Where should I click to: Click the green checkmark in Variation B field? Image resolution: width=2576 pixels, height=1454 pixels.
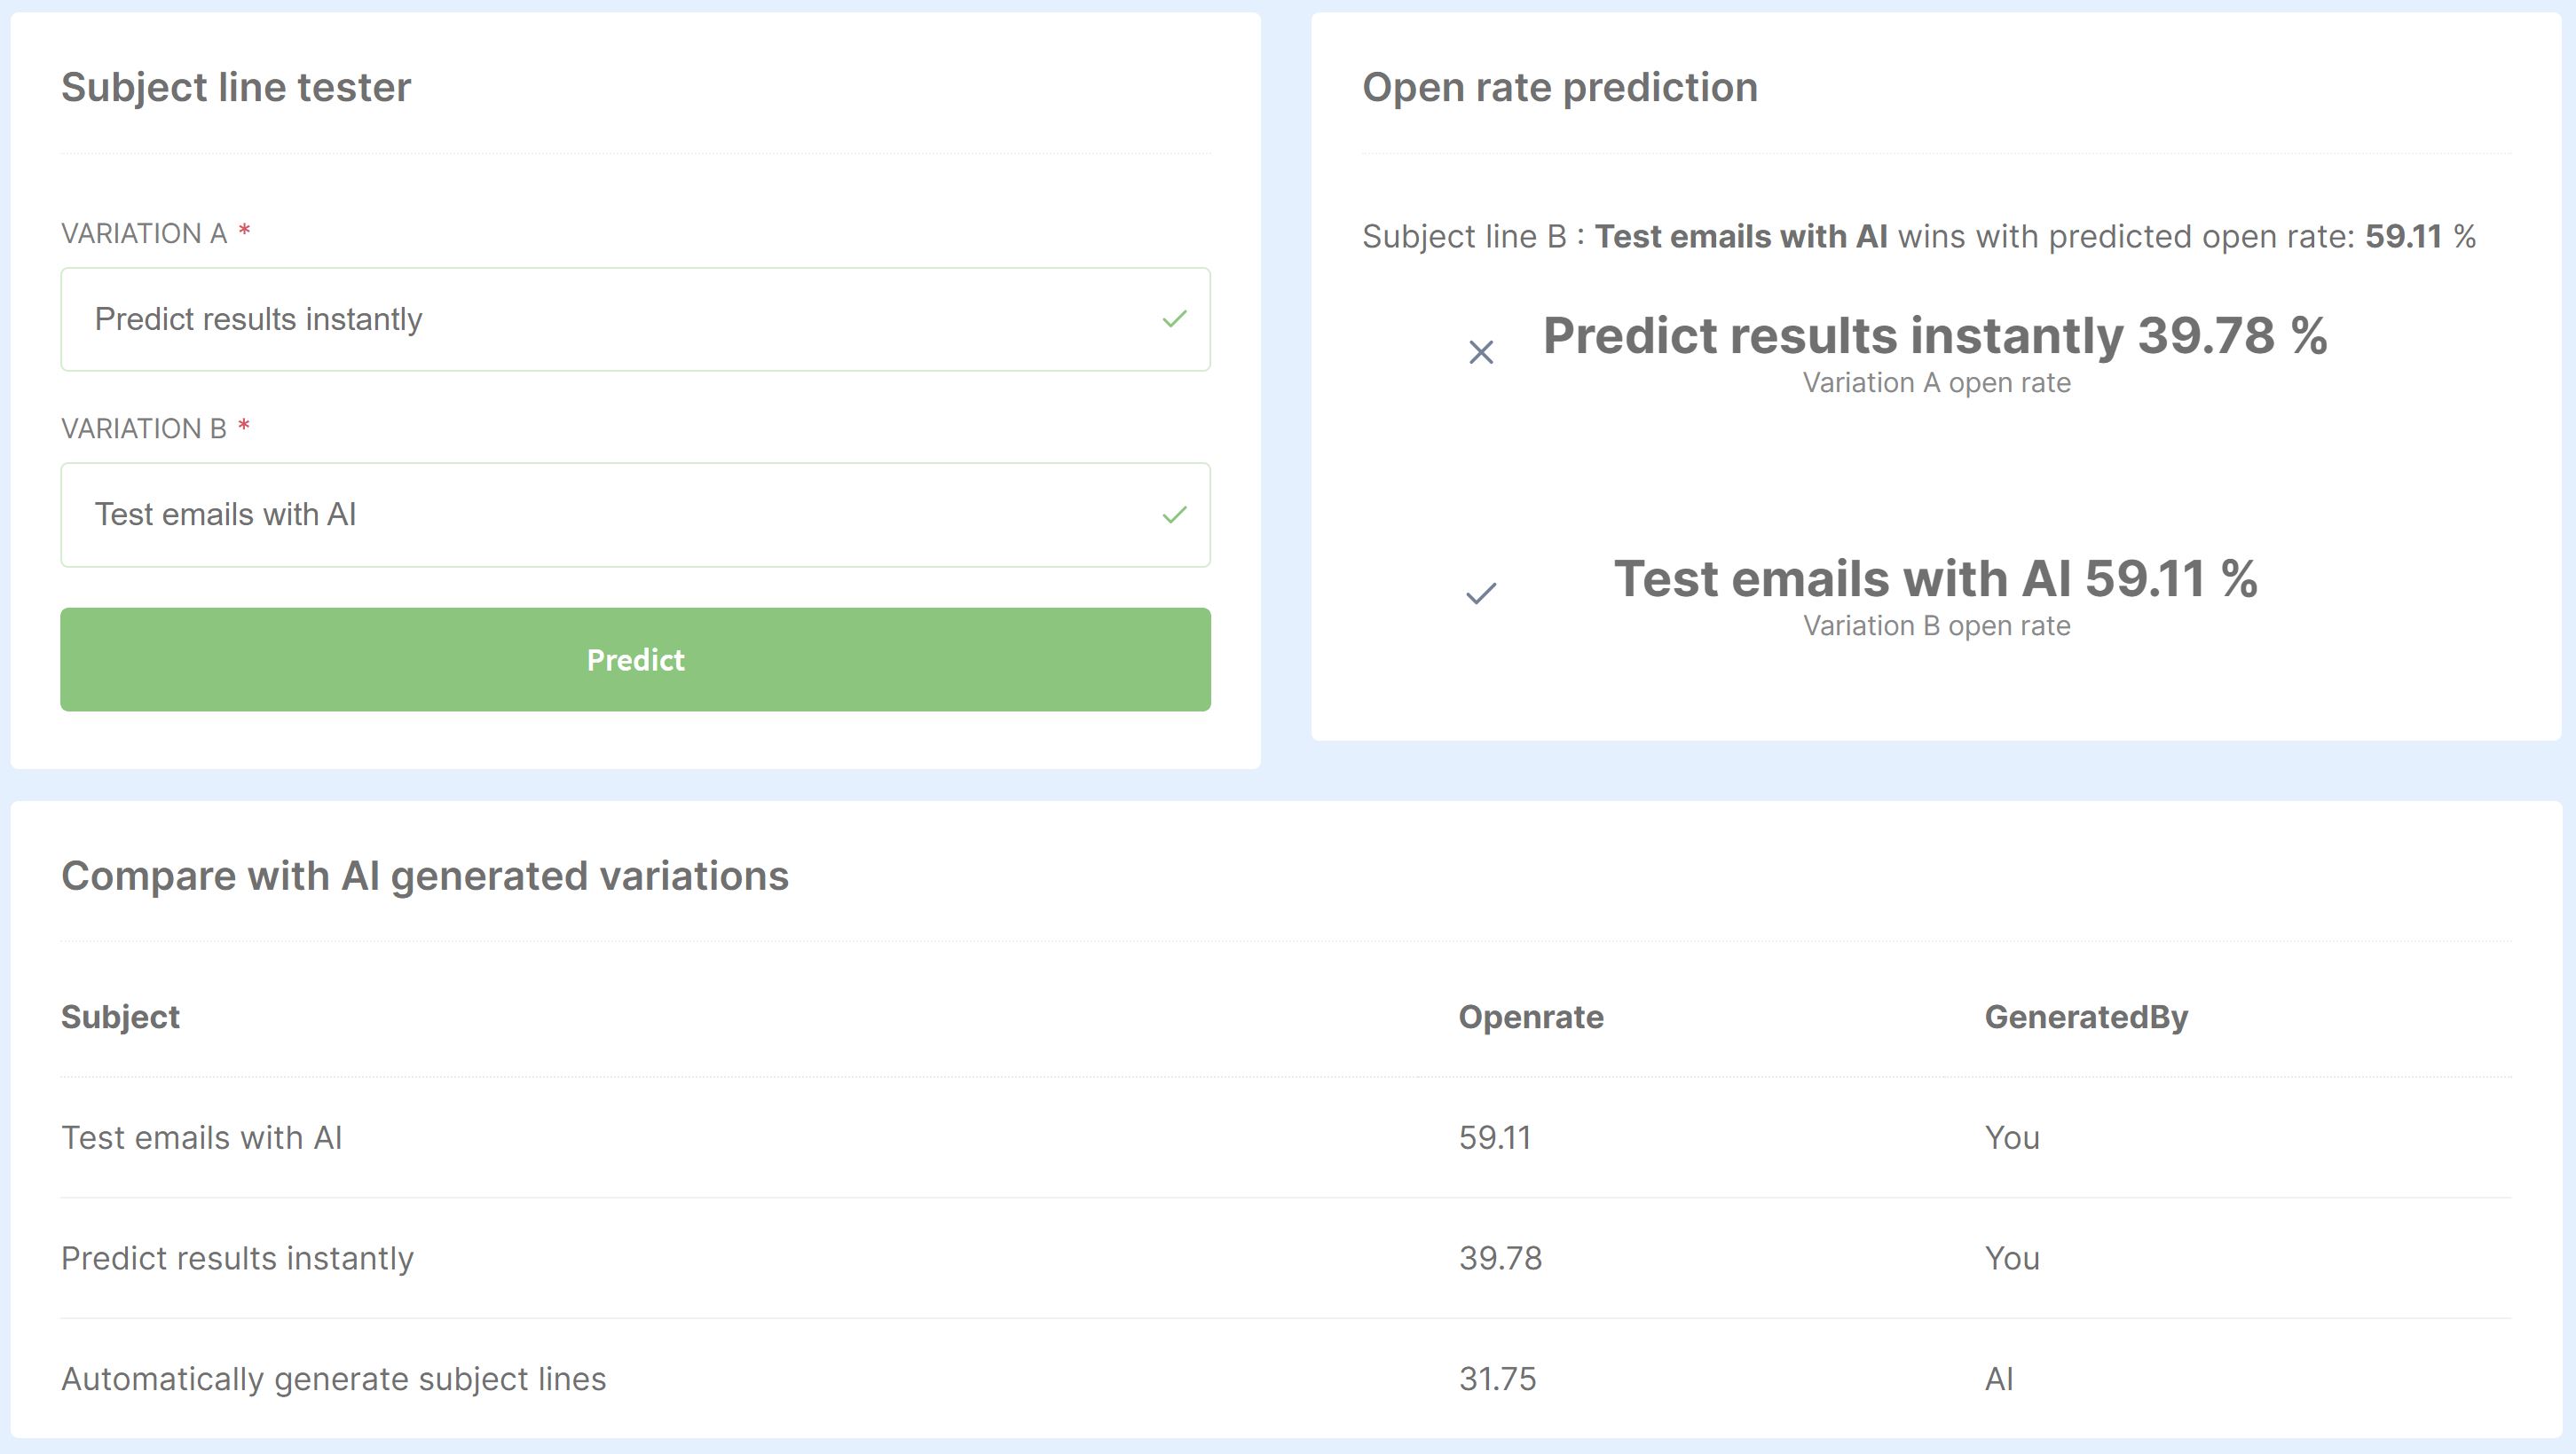tap(1174, 515)
